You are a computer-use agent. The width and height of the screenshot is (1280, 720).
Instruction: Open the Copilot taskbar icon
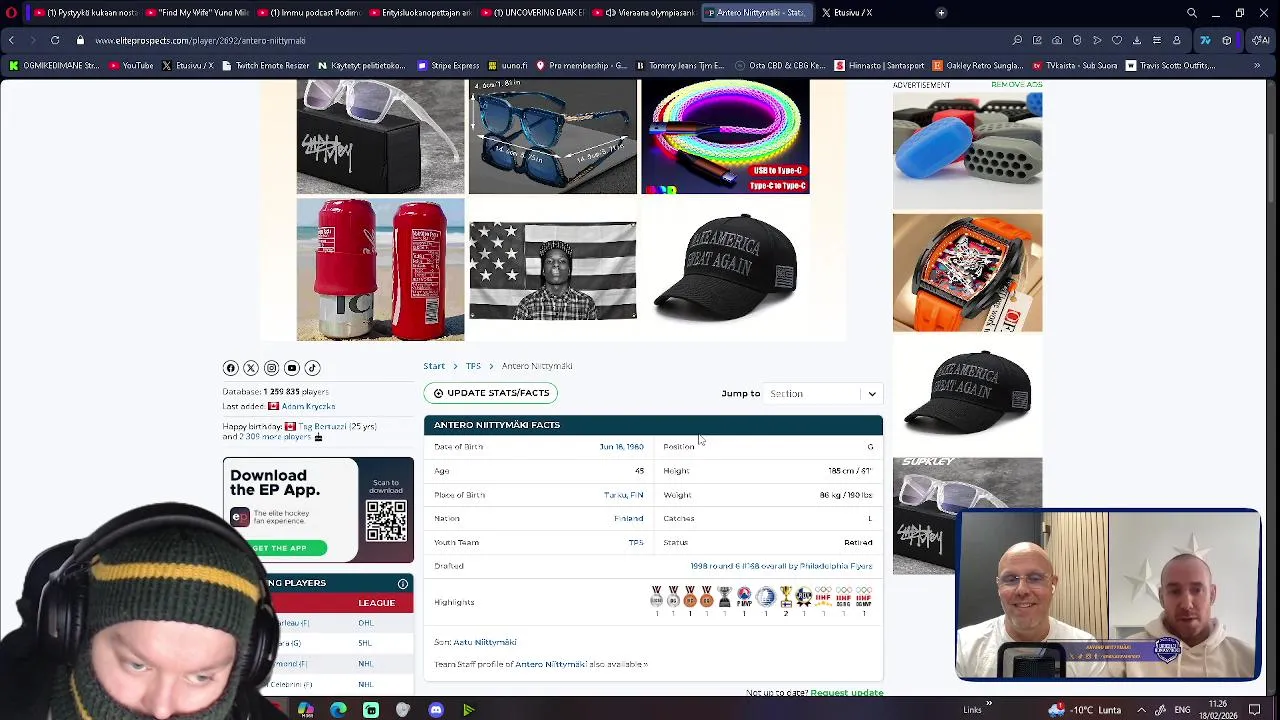pyautogui.click(x=306, y=710)
